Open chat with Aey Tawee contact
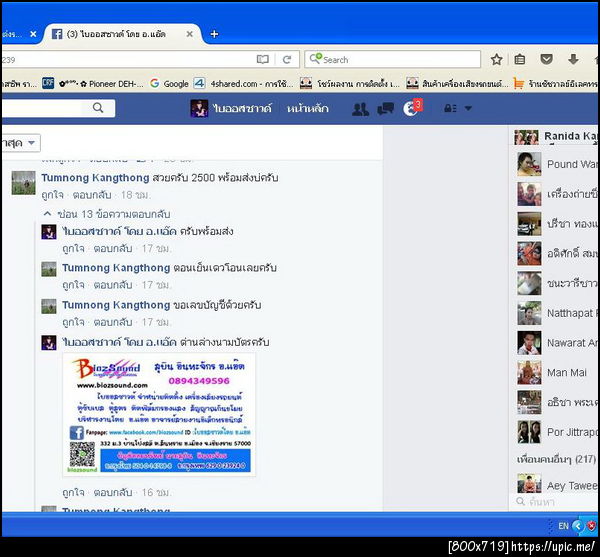 pyautogui.click(x=555, y=484)
